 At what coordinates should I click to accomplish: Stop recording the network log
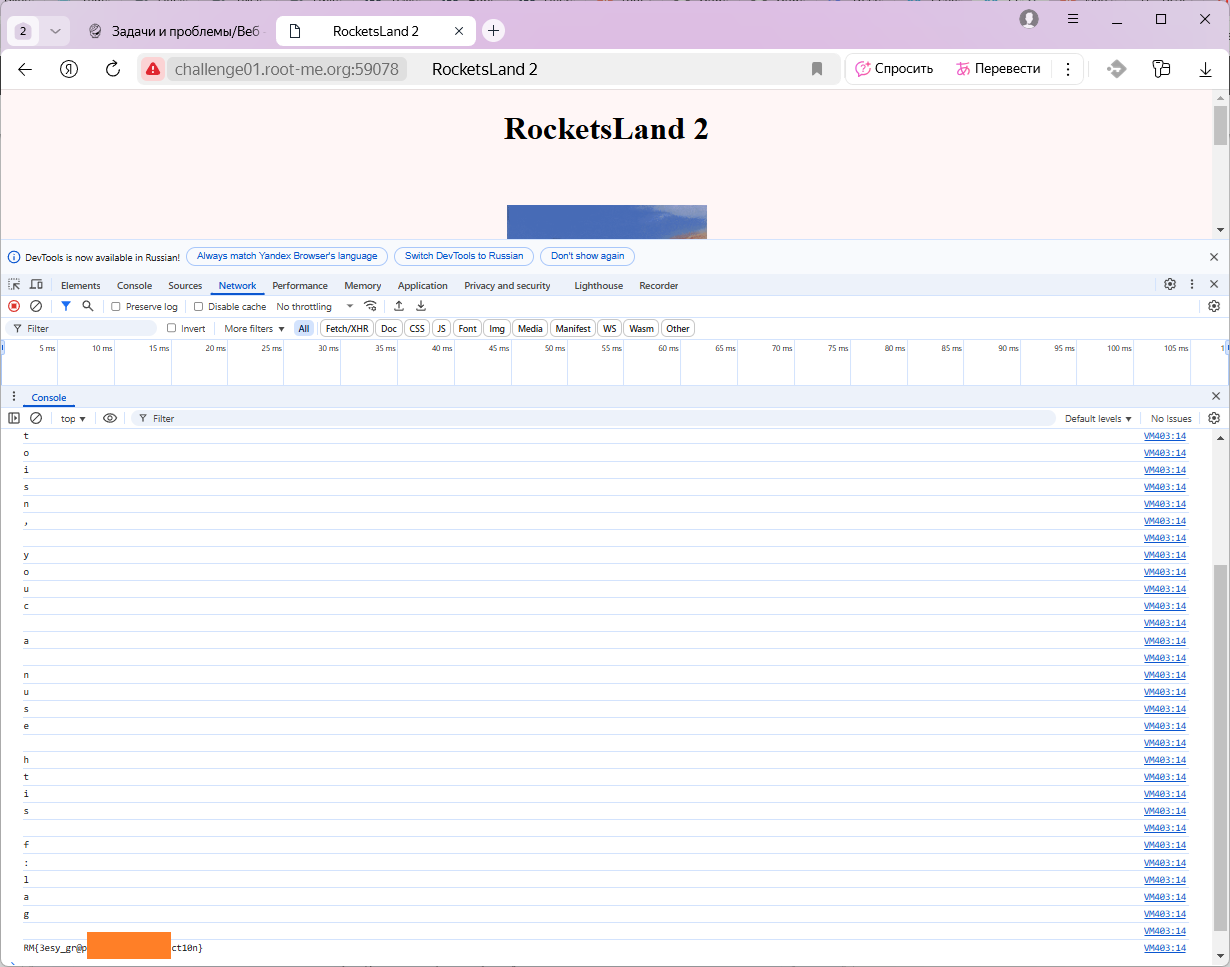coord(14,306)
